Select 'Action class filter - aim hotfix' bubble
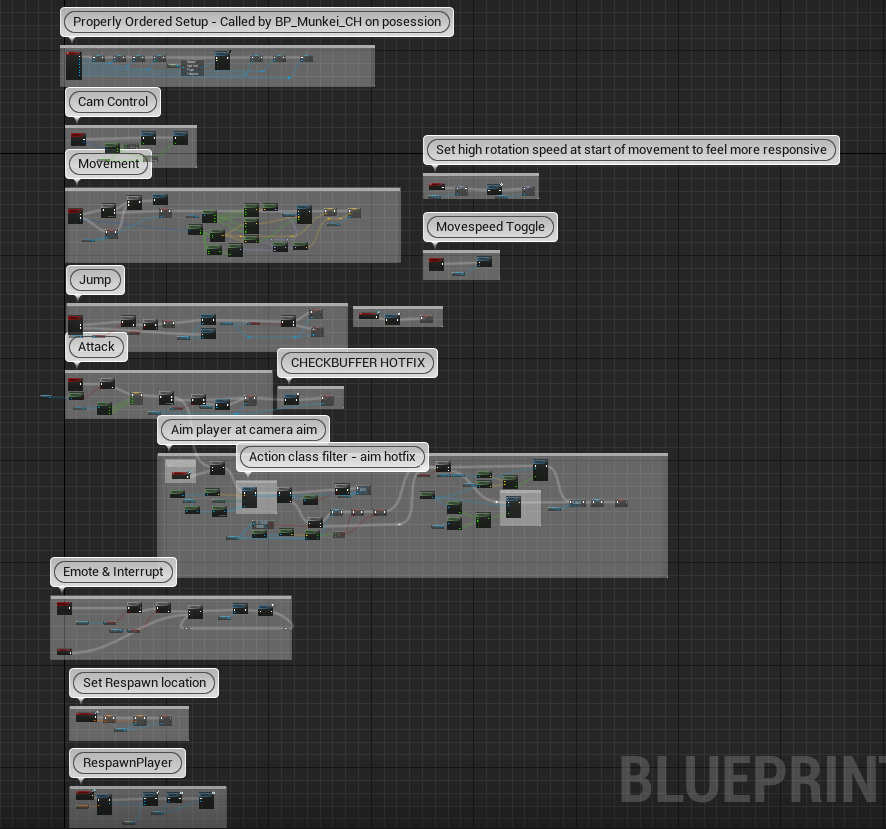The height and width of the screenshot is (829, 886). pos(332,457)
